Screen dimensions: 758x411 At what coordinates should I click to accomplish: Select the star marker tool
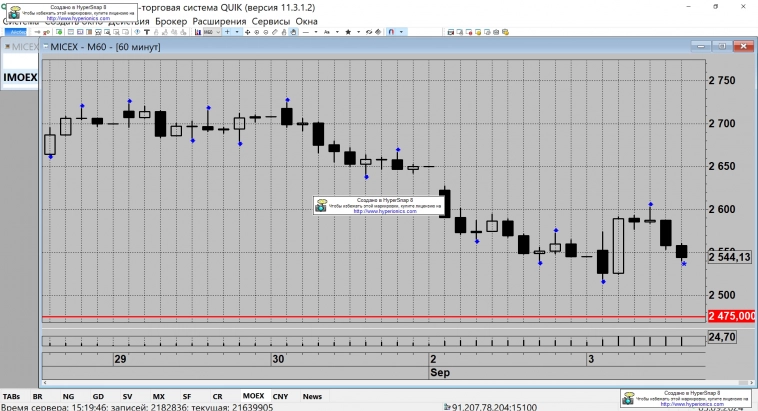tap(349, 32)
